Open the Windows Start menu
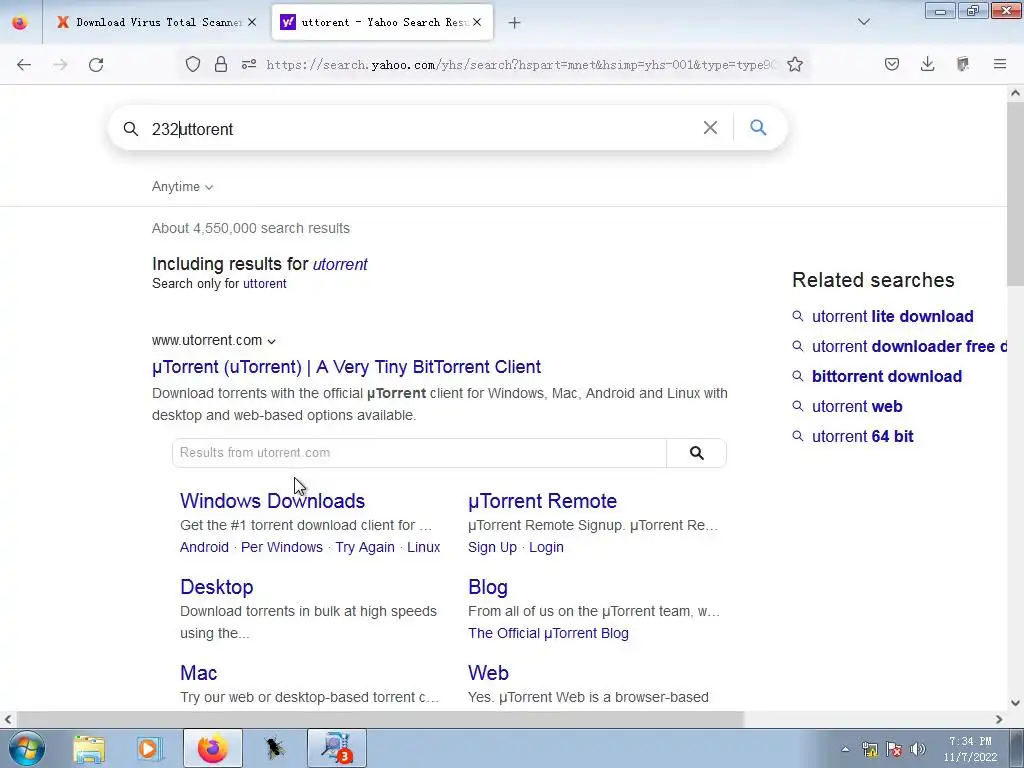Screen dimensions: 1024x768 pos(27,748)
